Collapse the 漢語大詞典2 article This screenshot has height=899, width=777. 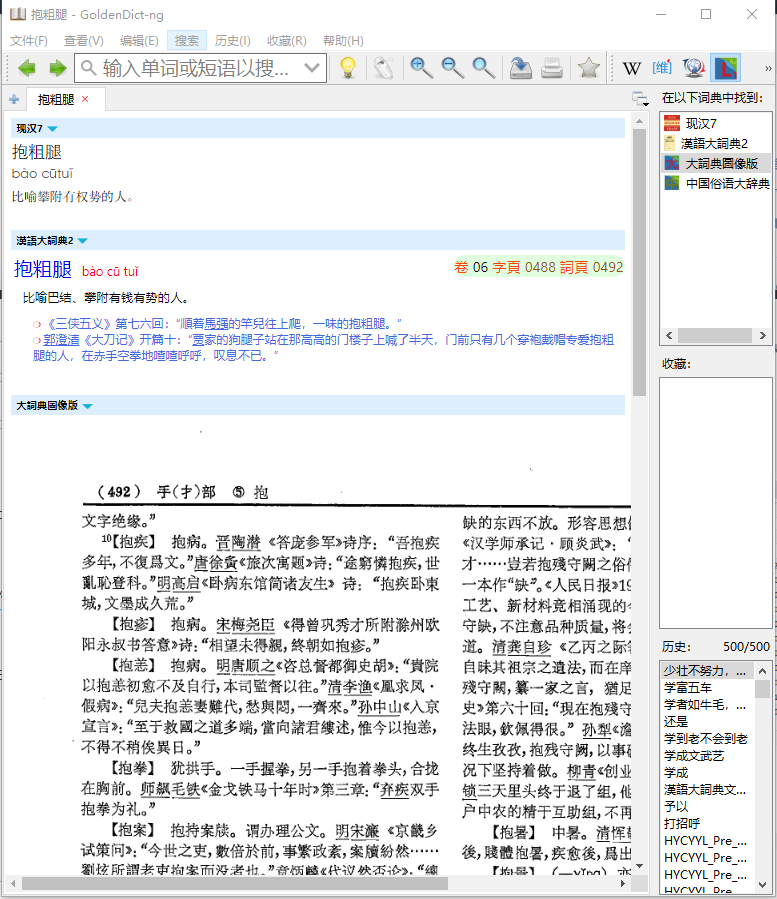pyautogui.click(x=83, y=241)
